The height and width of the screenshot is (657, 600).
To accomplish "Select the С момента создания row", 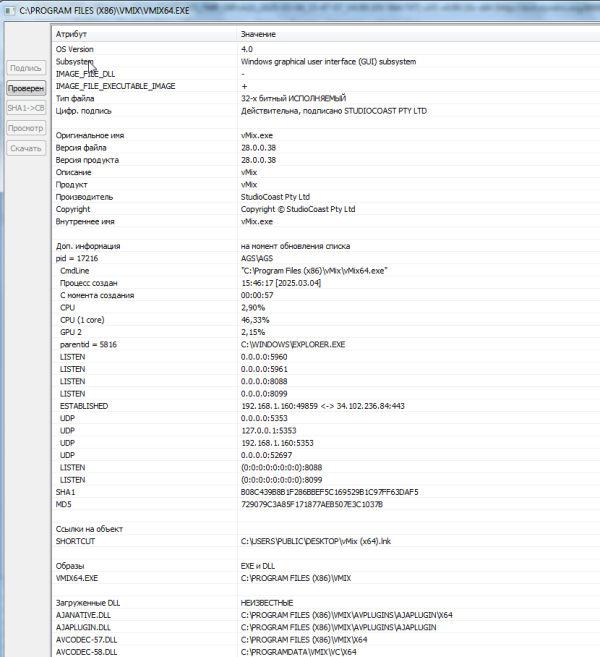I will [326, 295].
